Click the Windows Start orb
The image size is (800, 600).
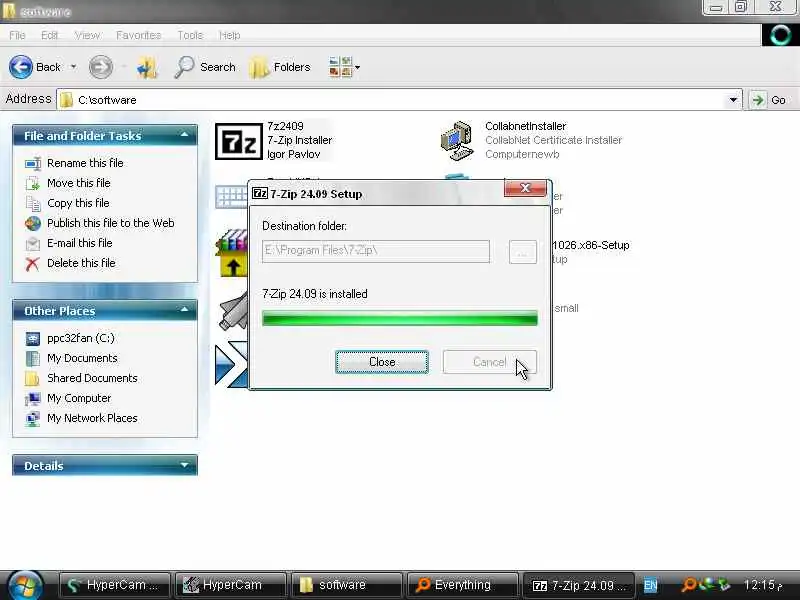[x=24, y=586]
